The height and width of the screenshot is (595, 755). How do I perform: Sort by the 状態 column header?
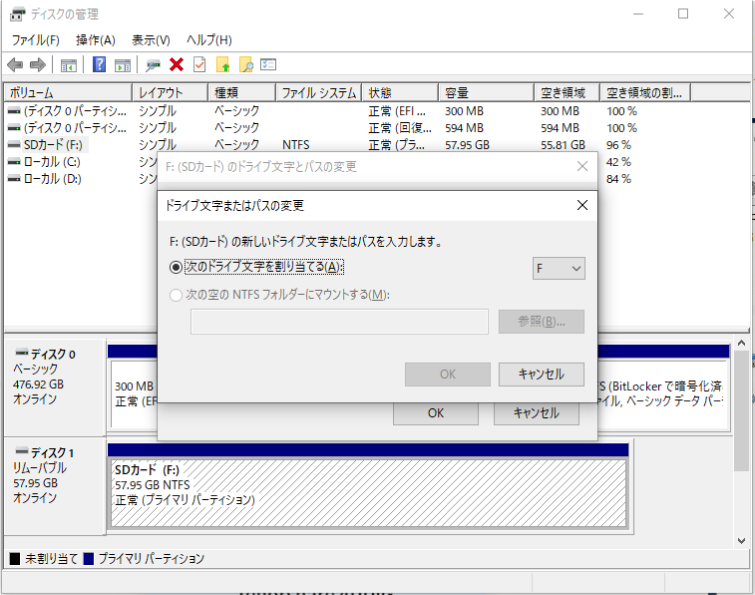[x=400, y=92]
